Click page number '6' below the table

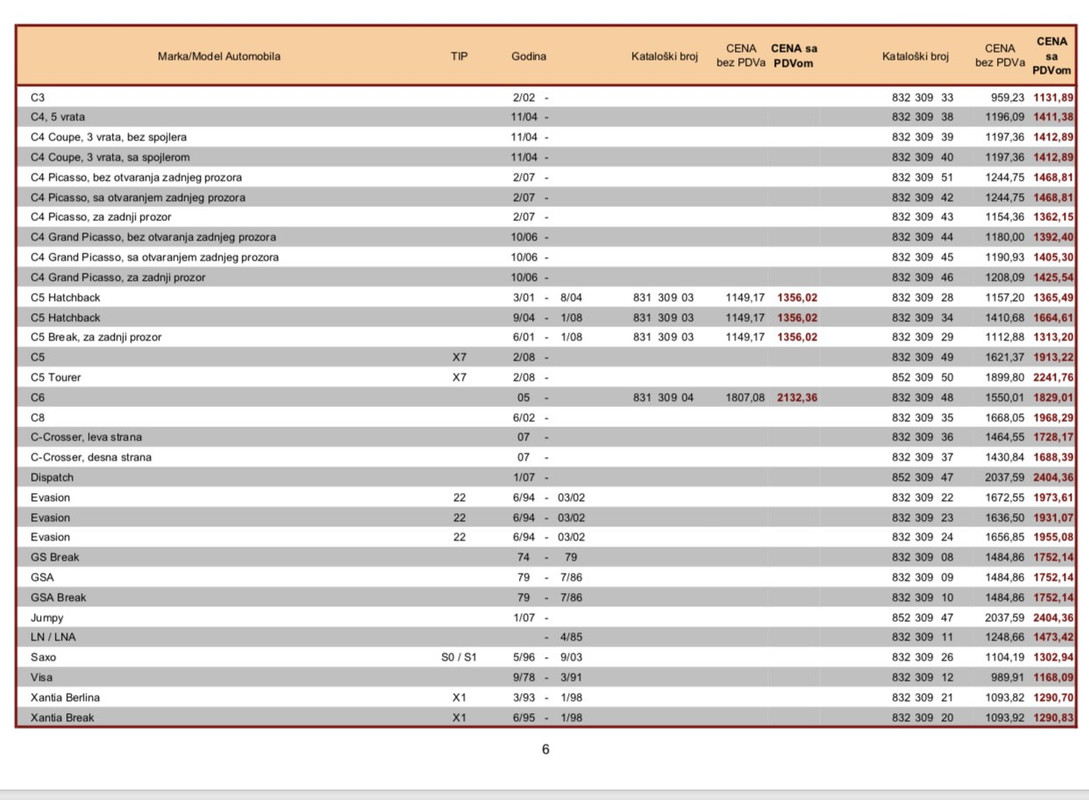[545, 749]
